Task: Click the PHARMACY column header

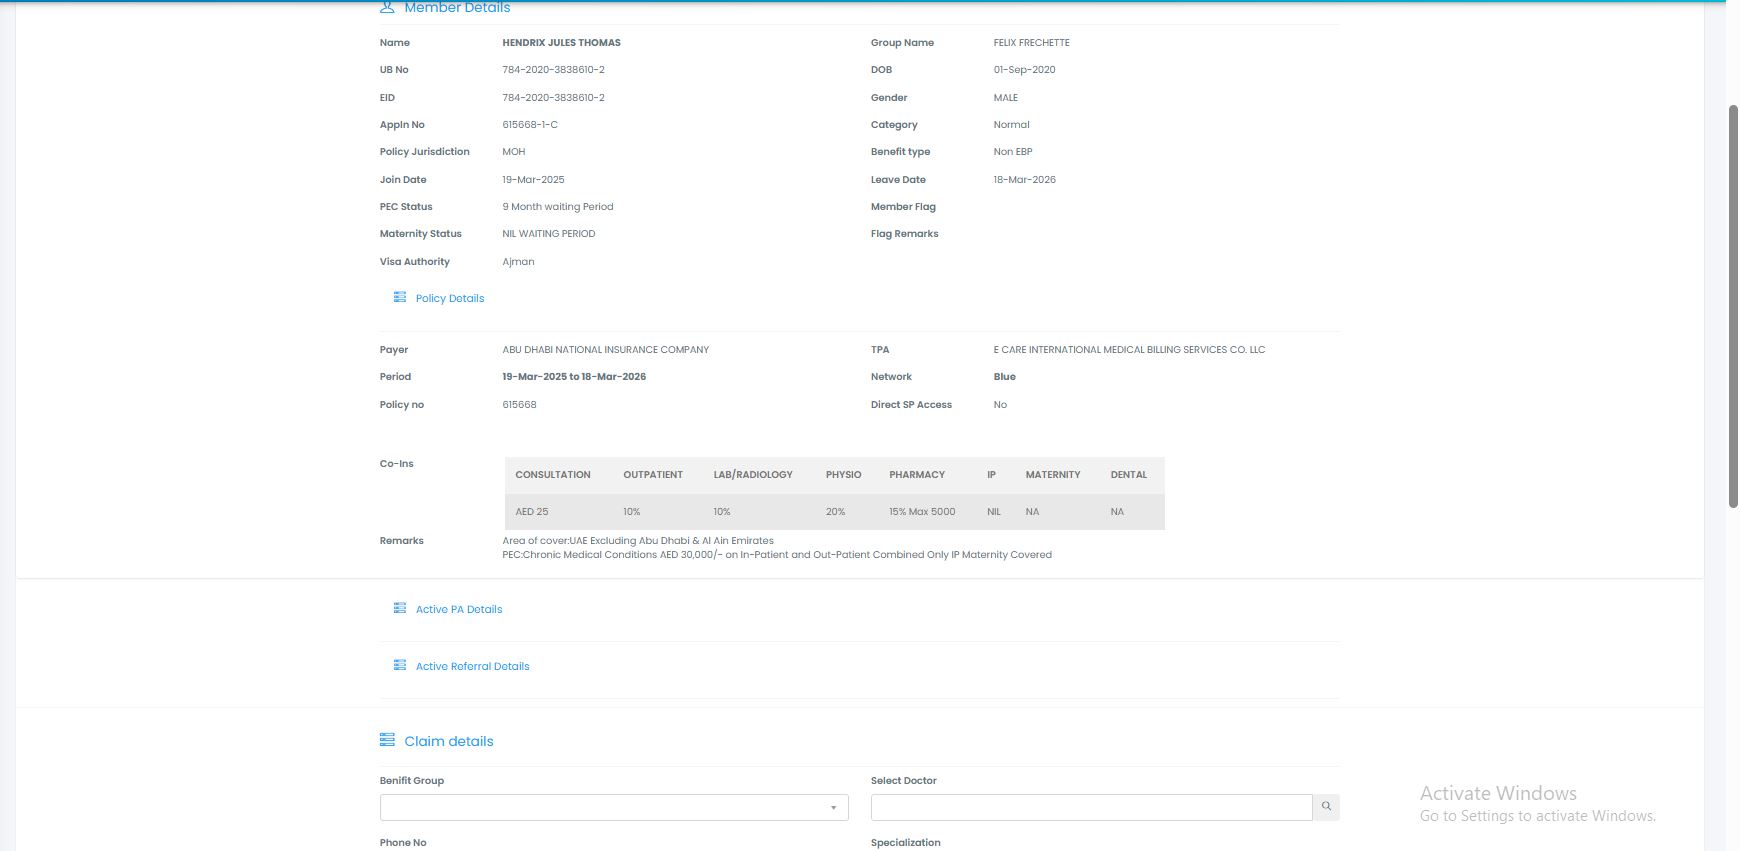Action: (916, 475)
